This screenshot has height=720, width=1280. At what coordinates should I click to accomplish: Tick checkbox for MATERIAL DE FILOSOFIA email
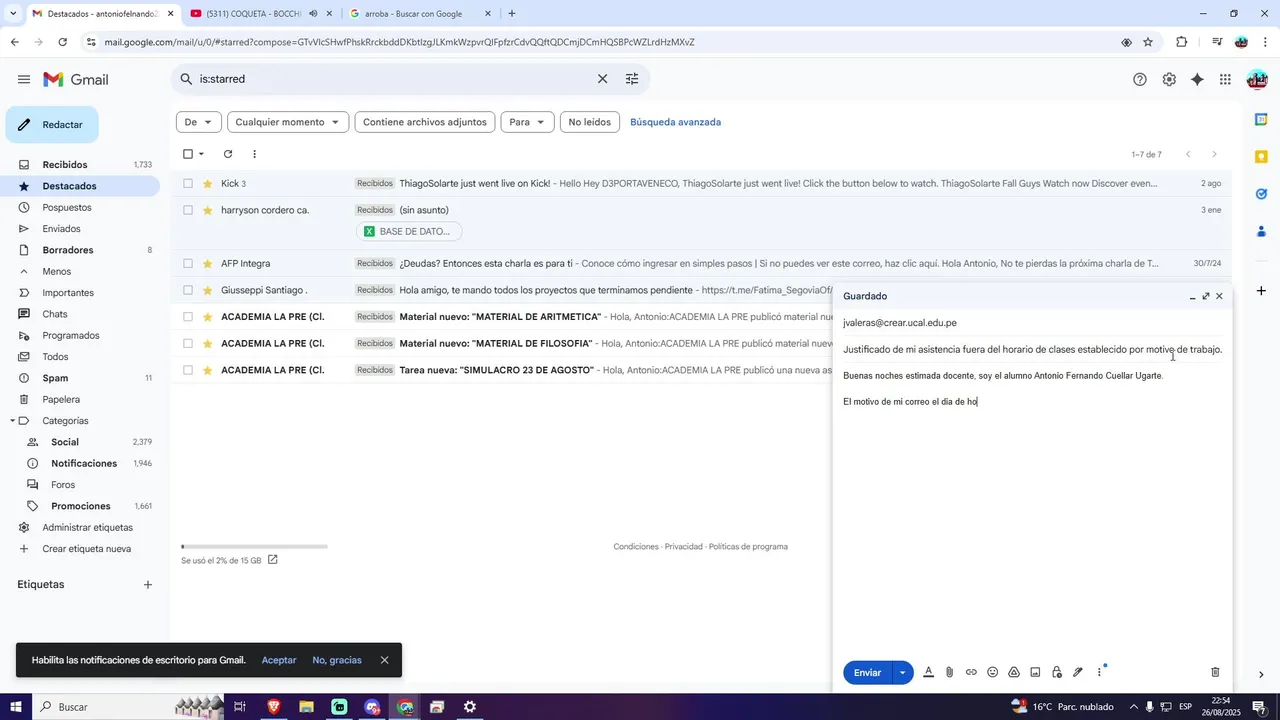pyautogui.click(x=187, y=343)
